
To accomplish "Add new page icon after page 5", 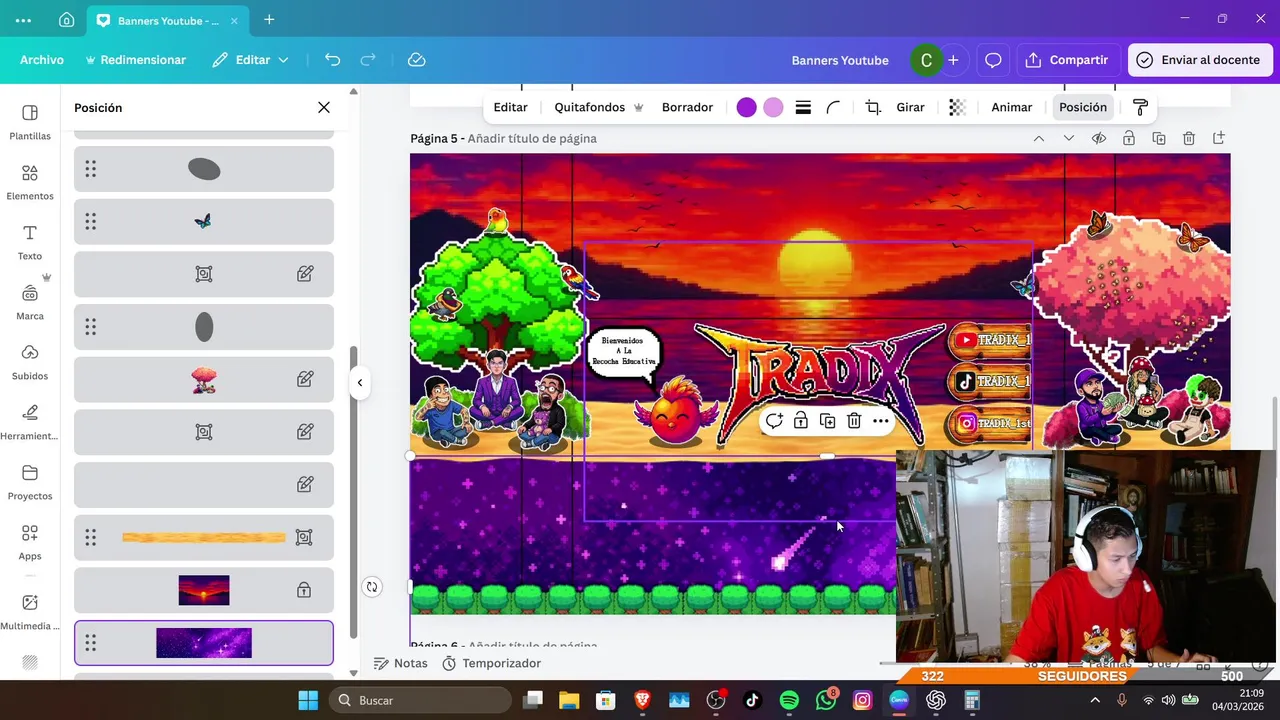I will click(1219, 138).
